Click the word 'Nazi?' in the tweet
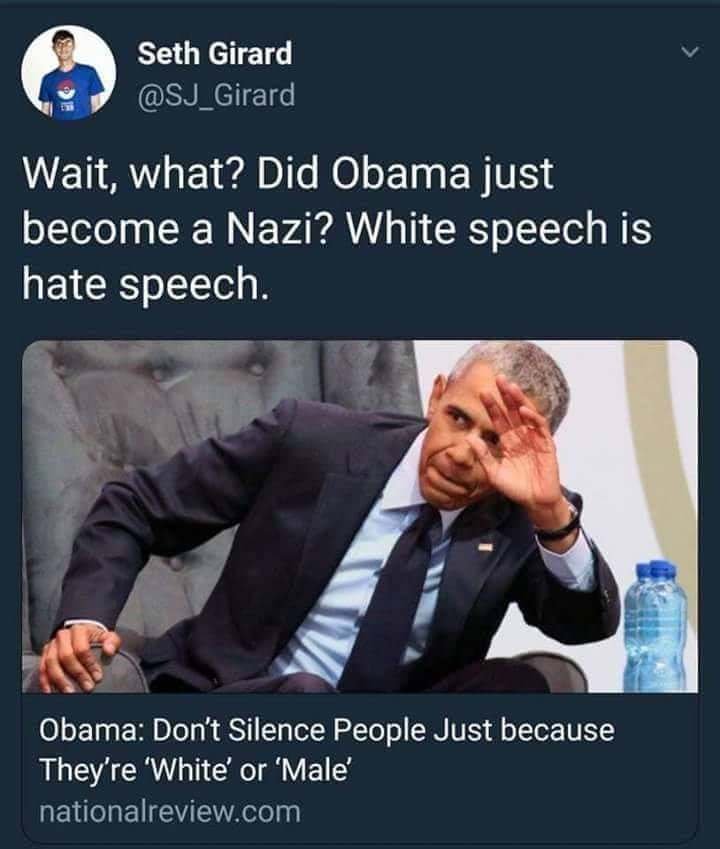720x849 pixels. pyautogui.click(x=280, y=228)
